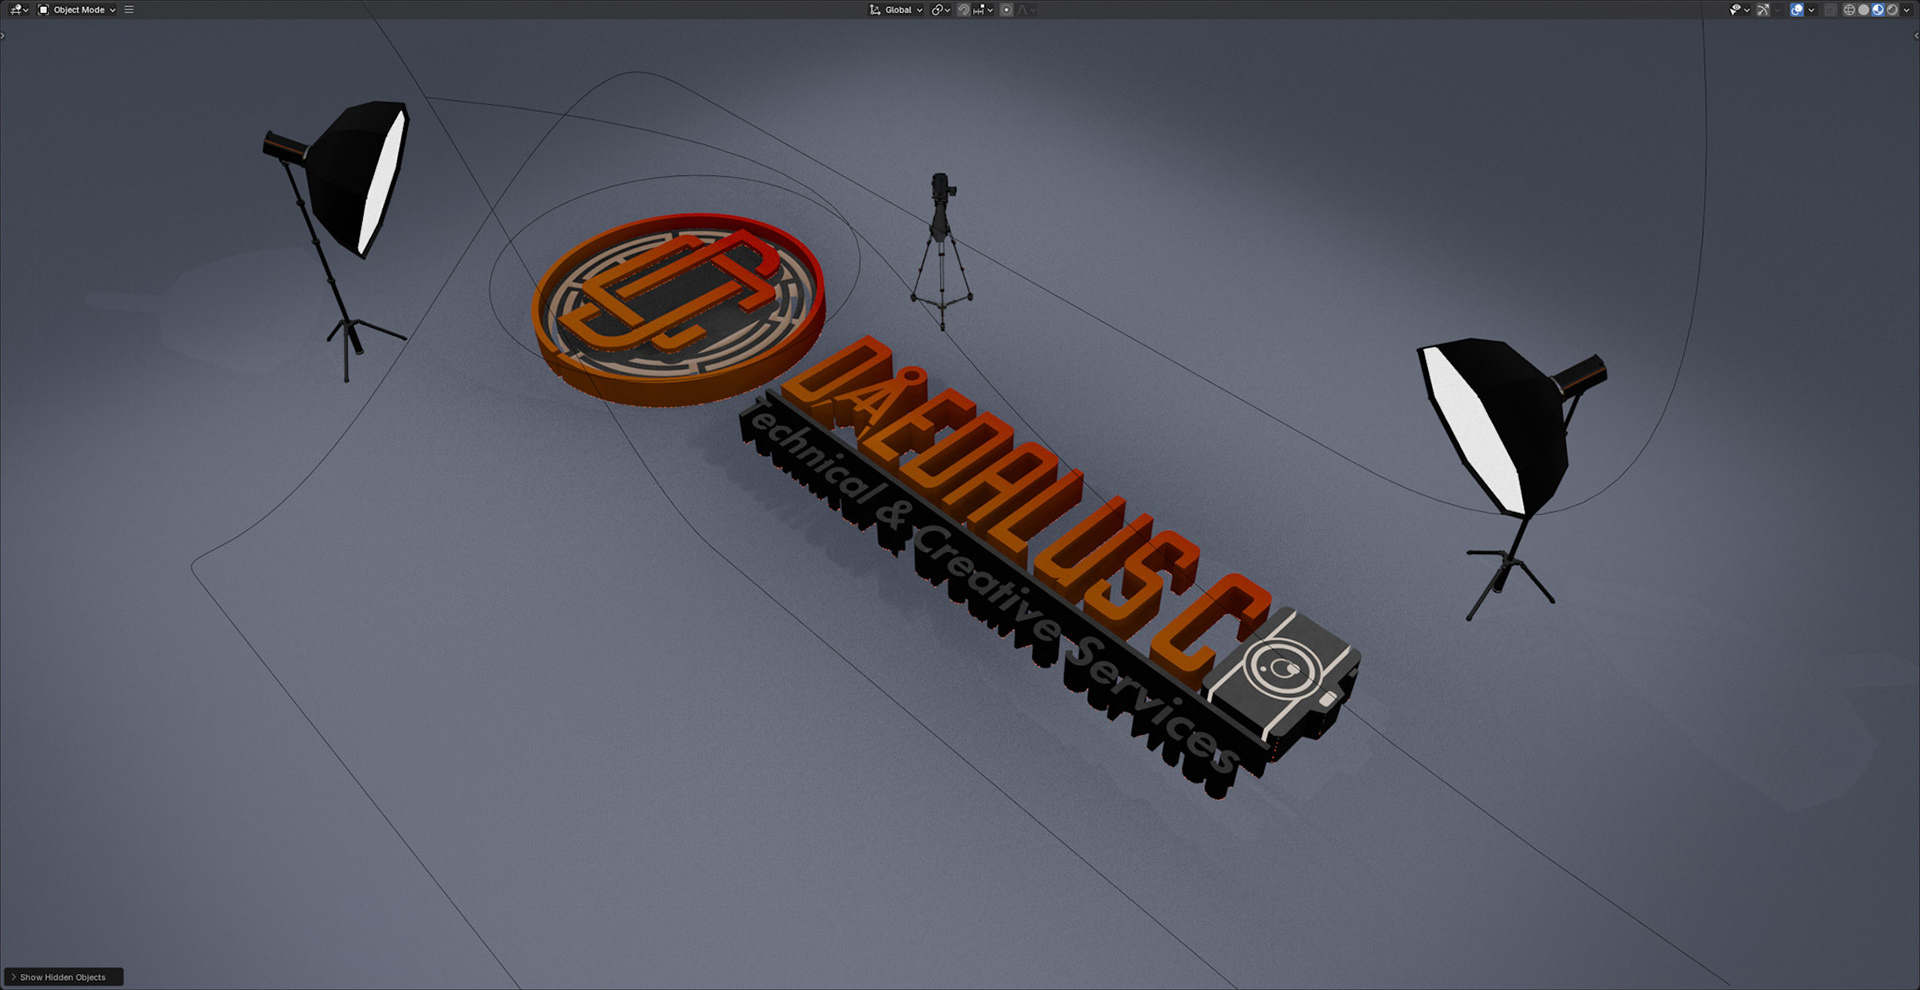This screenshot has height=990, width=1920.
Task: Switch to Wireframe viewport shading
Action: 1849,10
